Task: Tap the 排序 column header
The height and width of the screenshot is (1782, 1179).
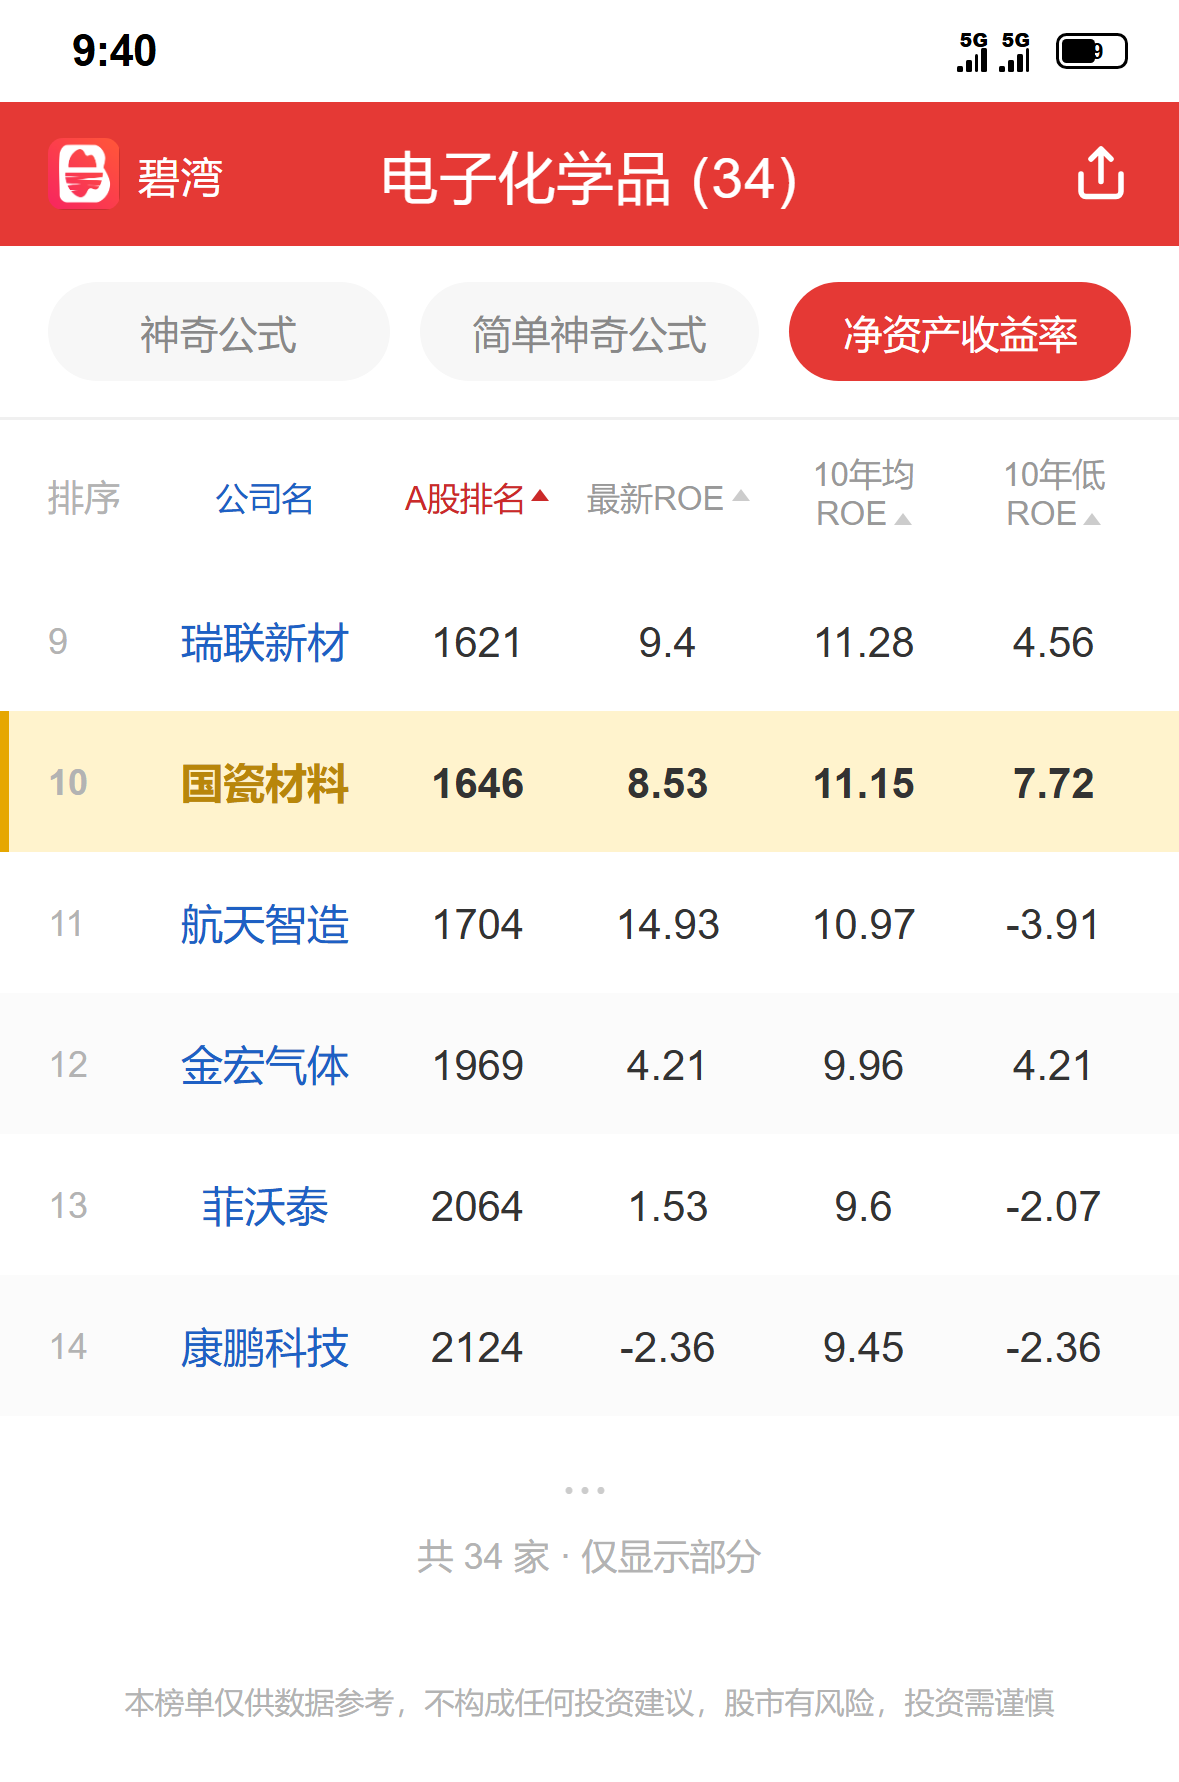Action: click(84, 498)
